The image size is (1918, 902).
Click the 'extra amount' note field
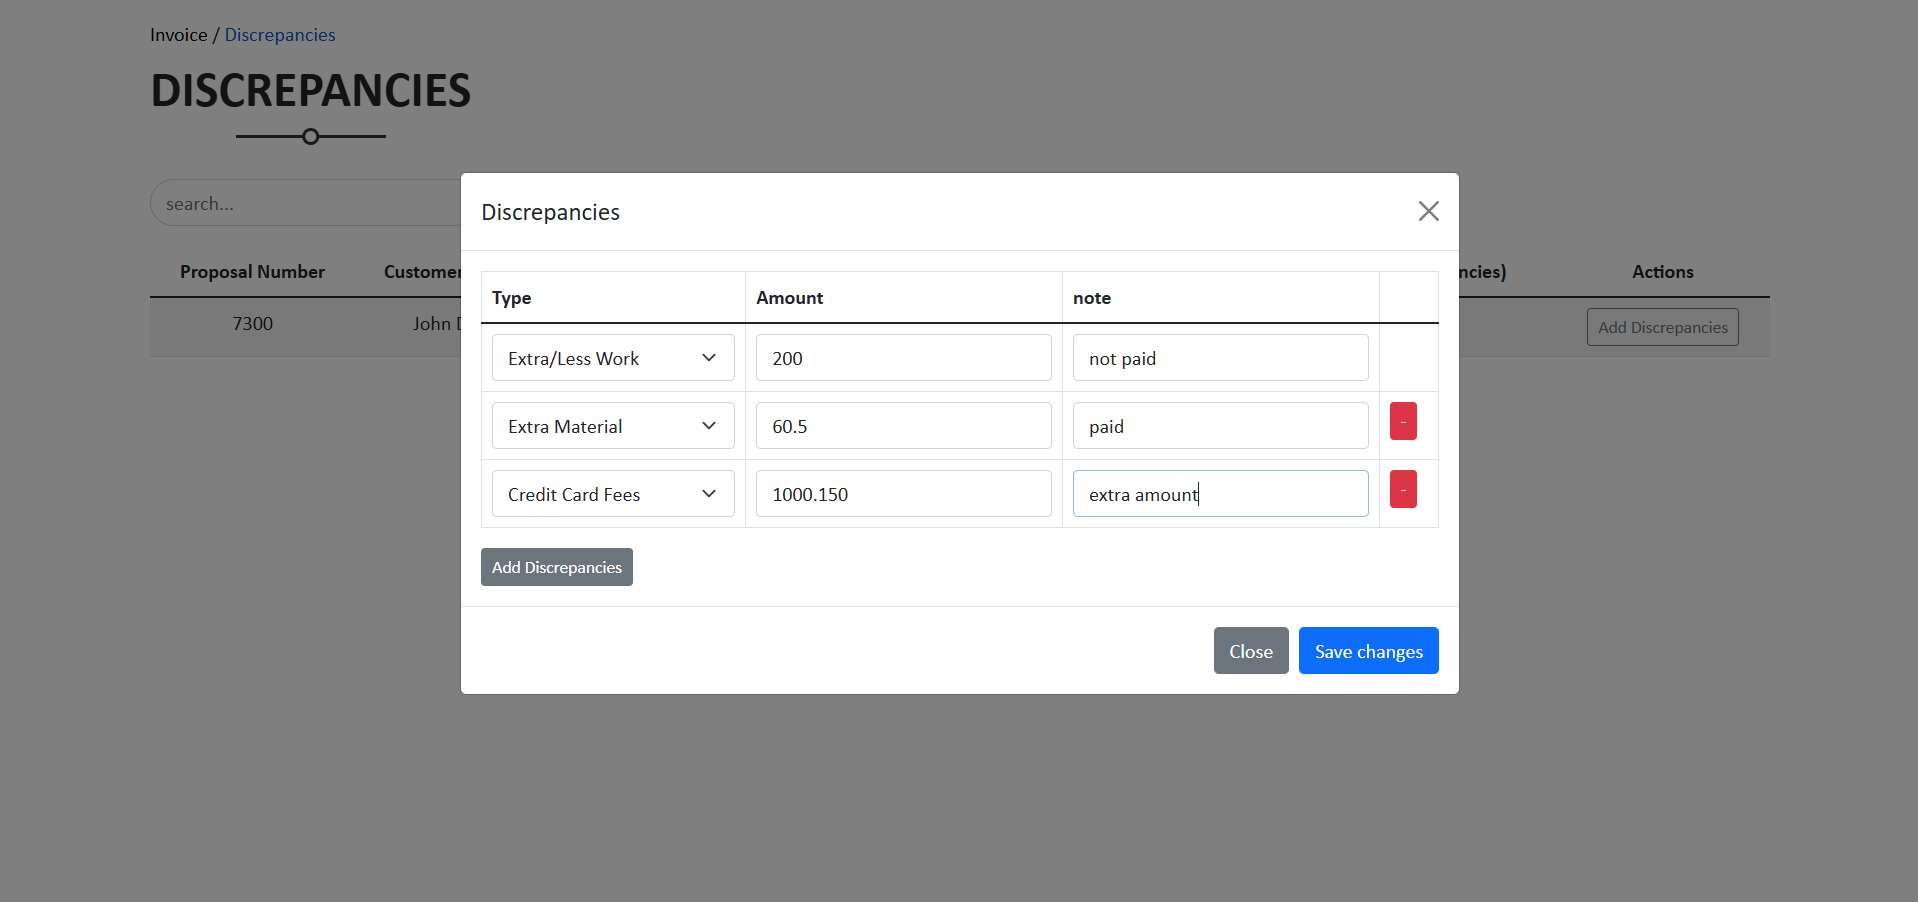(x=1220, y=494)
